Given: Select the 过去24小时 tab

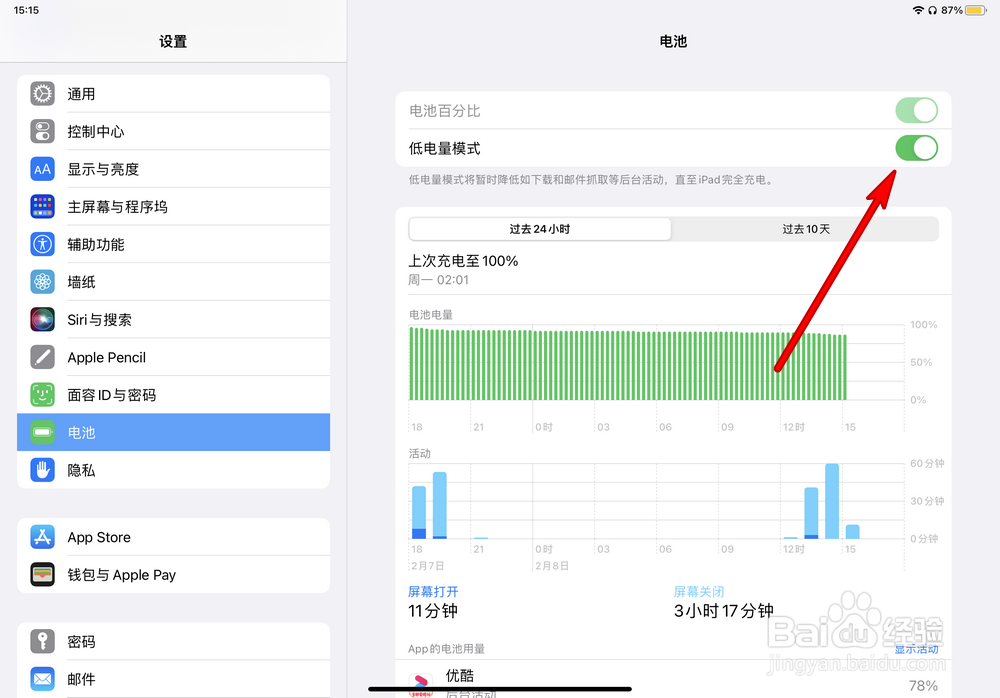Looking at the screenshot, I should click(x=539, y=228).
